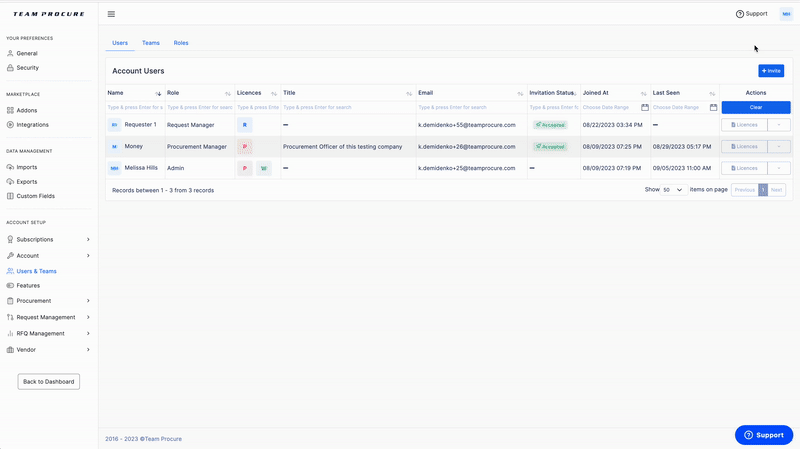Focus the Email search filter field
Image resolution: width=800 pixels, height=449 pixels.
tap(471, 108)
